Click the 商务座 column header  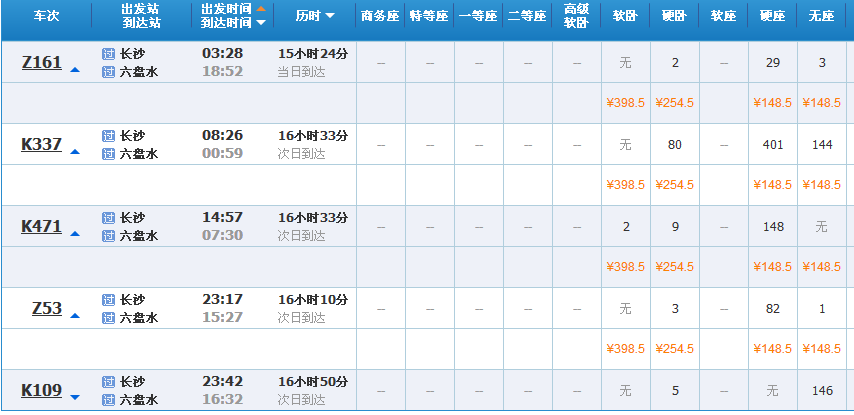coord(380,16)
